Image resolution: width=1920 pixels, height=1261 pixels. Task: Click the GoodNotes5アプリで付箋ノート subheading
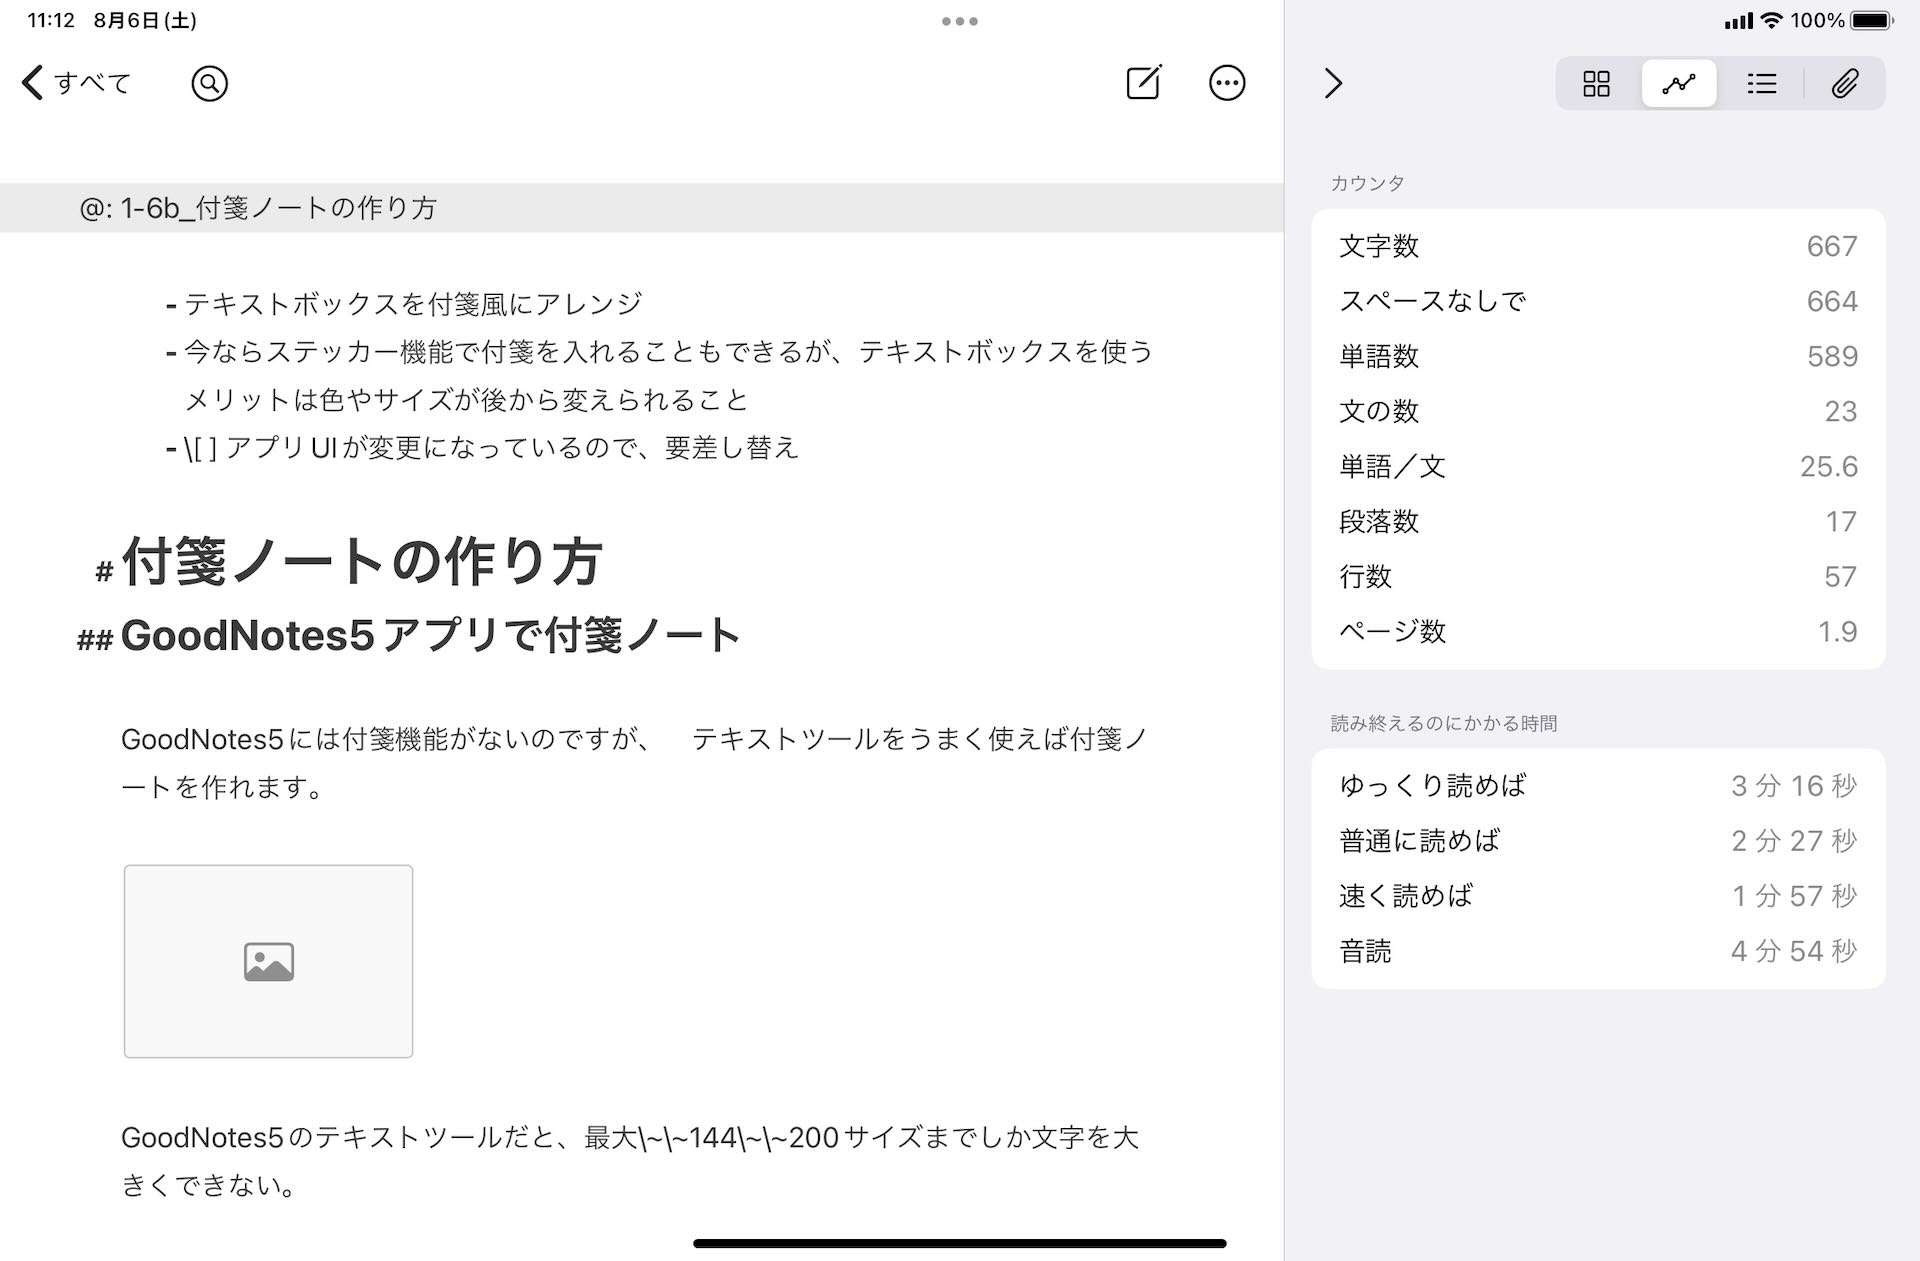point(430,636)
